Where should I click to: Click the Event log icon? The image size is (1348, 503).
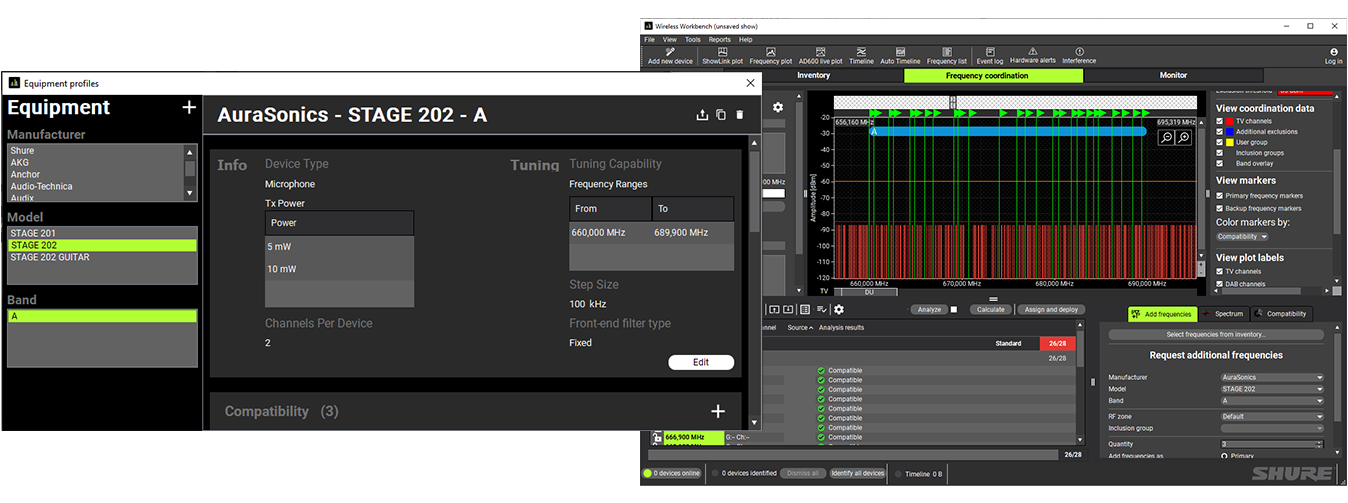click(988, 52)
